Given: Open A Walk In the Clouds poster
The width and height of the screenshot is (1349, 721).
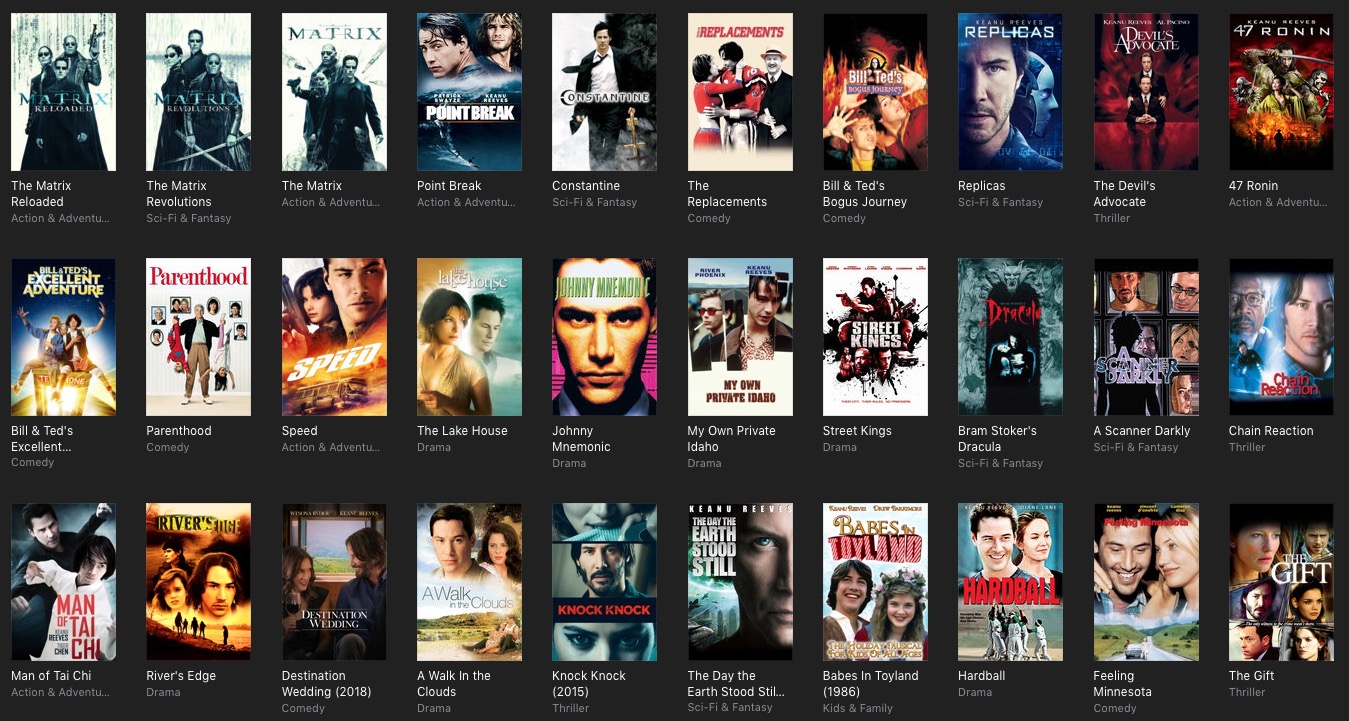Looking at the screenshot, I should coord(469,582).
